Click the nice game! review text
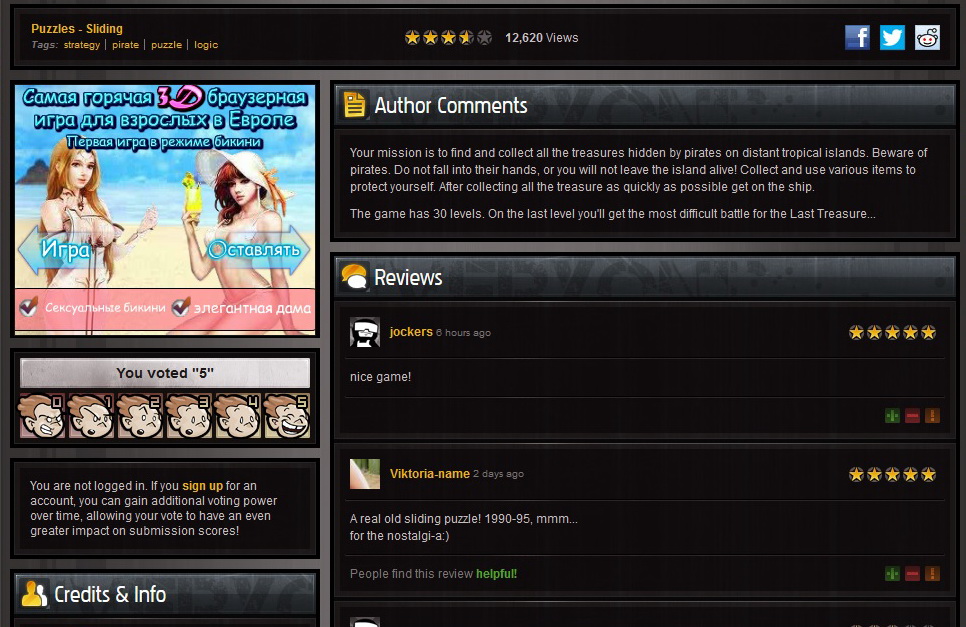966x627 pixels. tap(380, 377)
